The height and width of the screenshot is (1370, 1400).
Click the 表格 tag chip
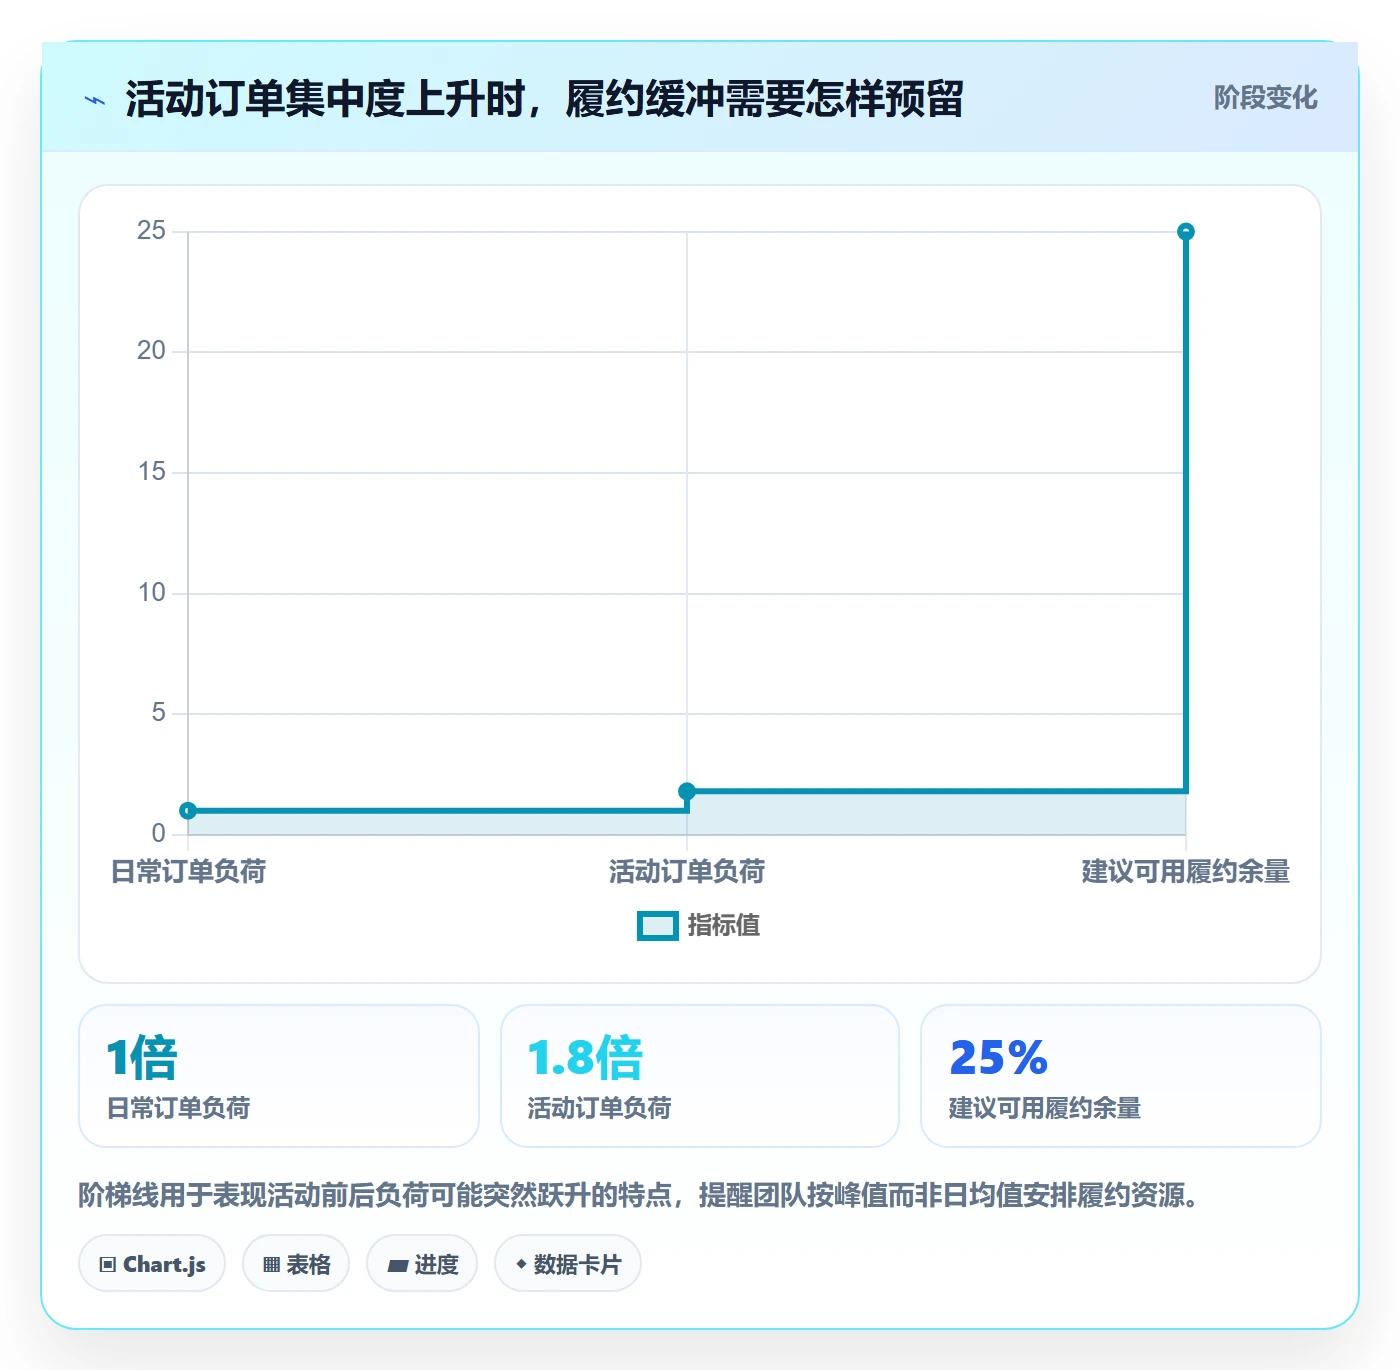296,1264
